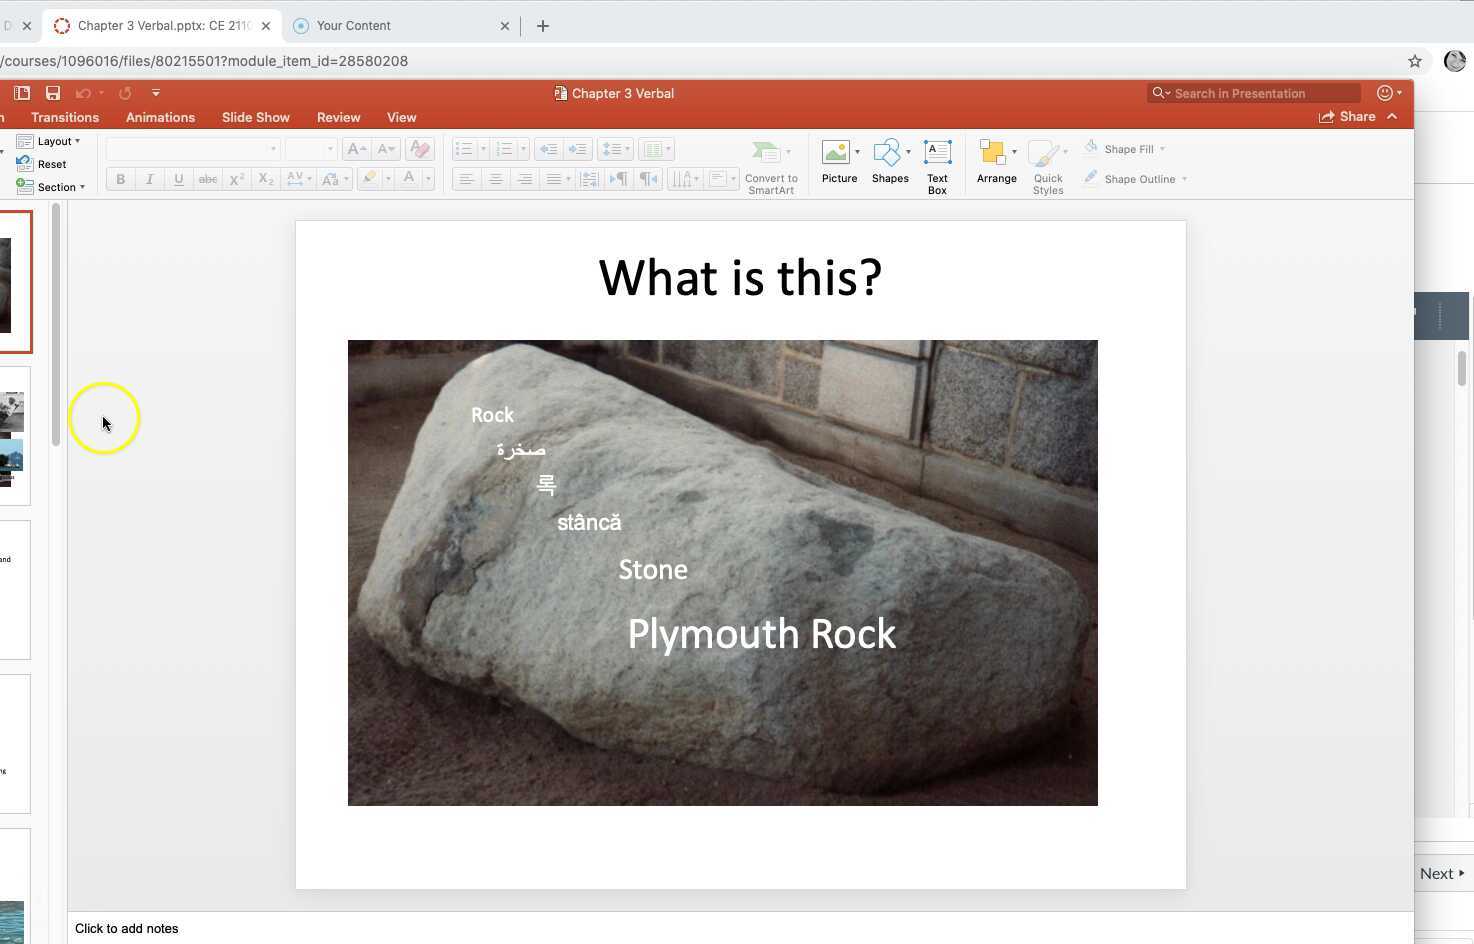Bookmark this page with the star icon
This screenshot has height=944, width=1474.
tap(1415, 61)
